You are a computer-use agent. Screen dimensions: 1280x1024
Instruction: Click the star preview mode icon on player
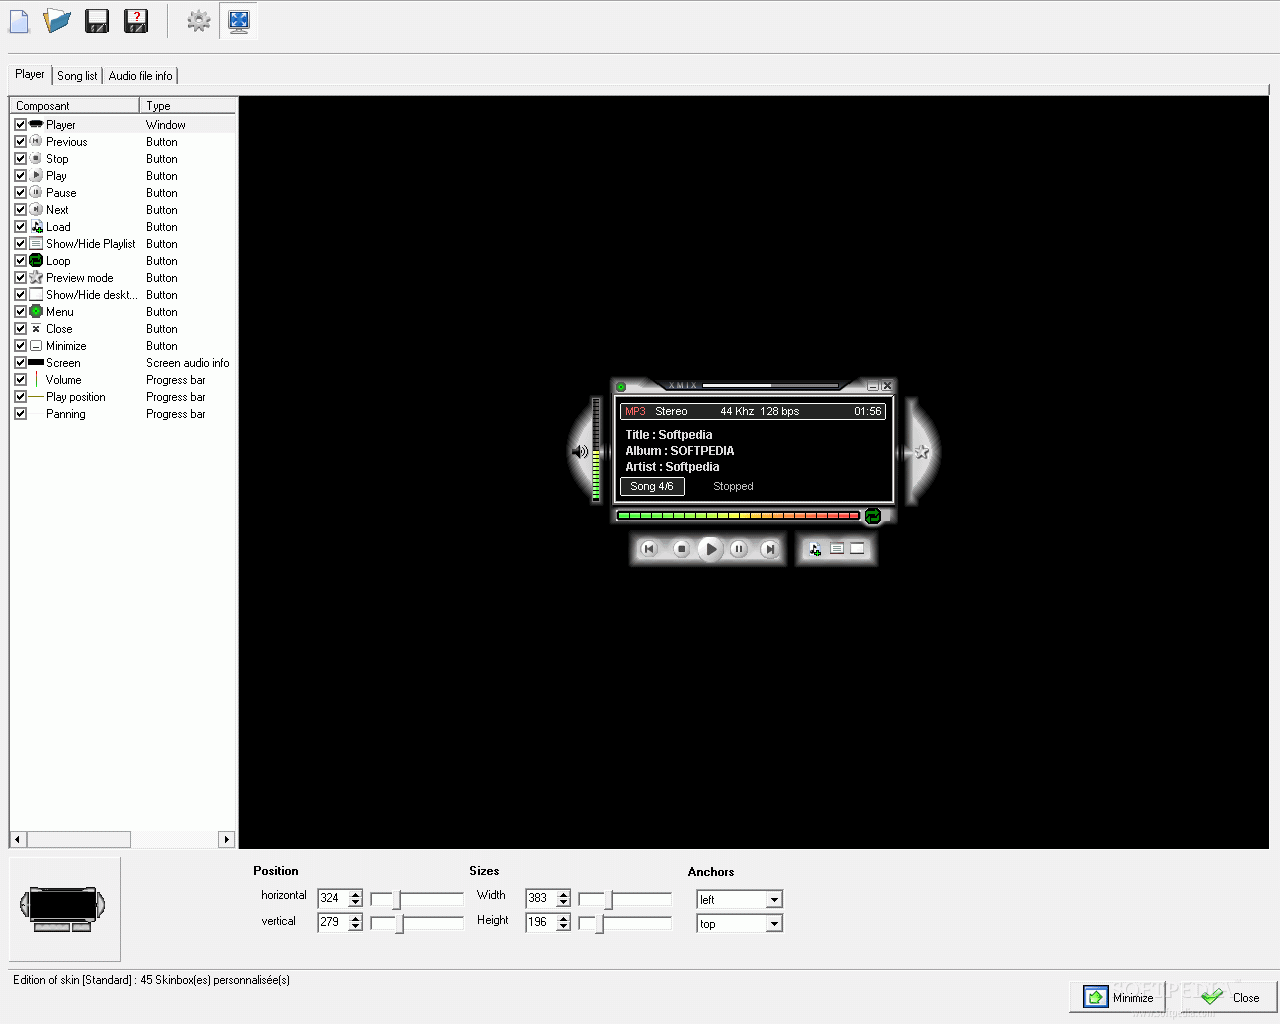click(x=922, y=452)
